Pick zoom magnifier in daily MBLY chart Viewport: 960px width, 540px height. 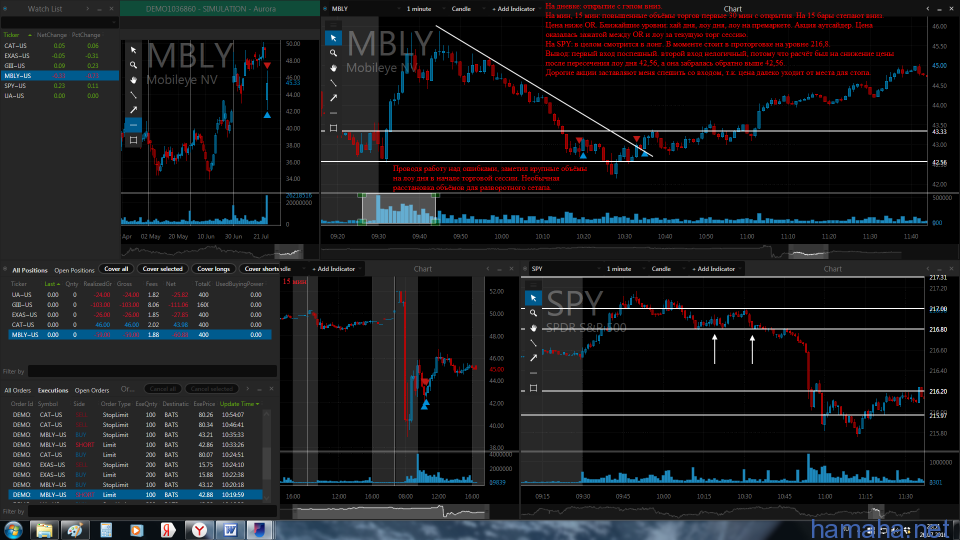[x=133, y=65]
